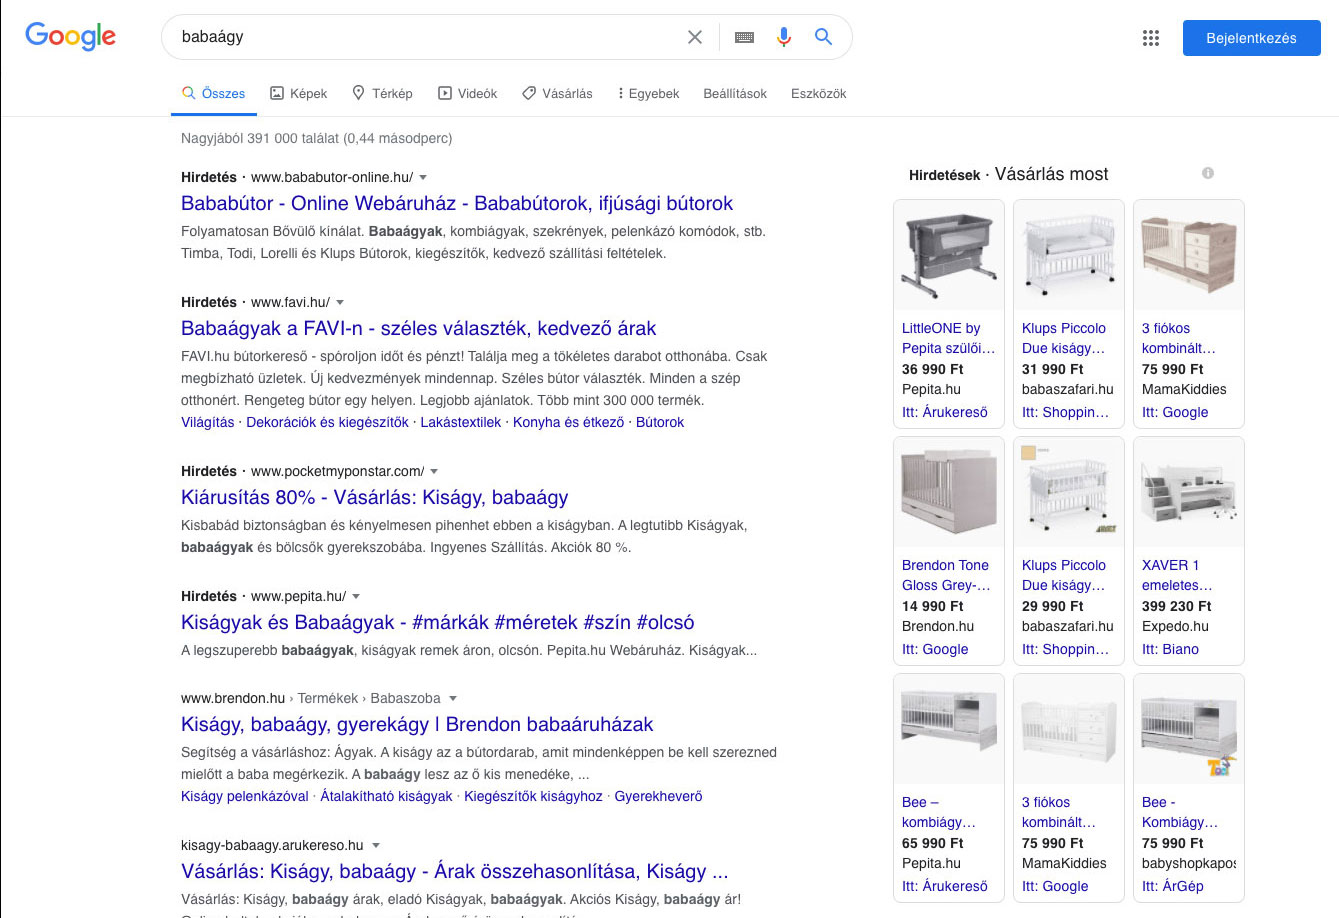Click the info icon beside Vásárlás most

coord(1208,173)
